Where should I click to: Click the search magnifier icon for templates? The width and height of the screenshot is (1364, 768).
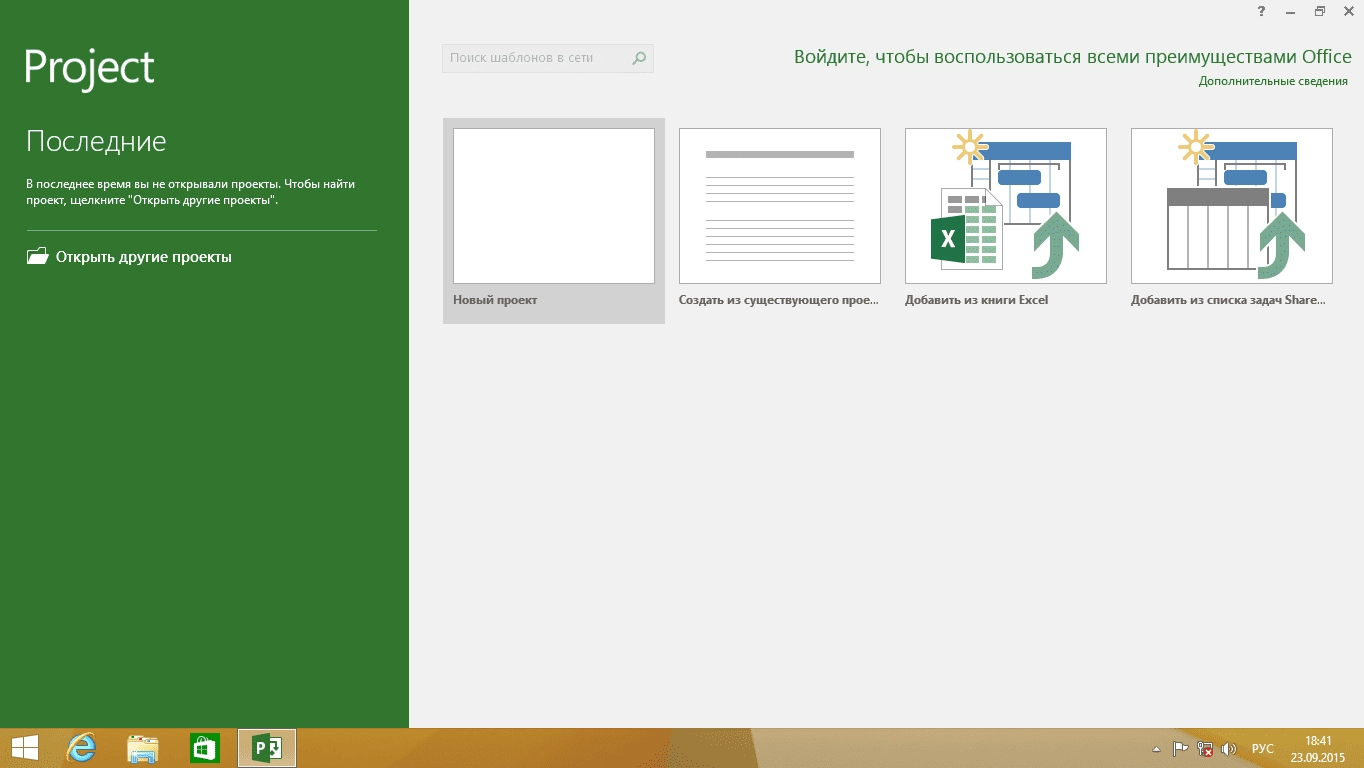639,58
